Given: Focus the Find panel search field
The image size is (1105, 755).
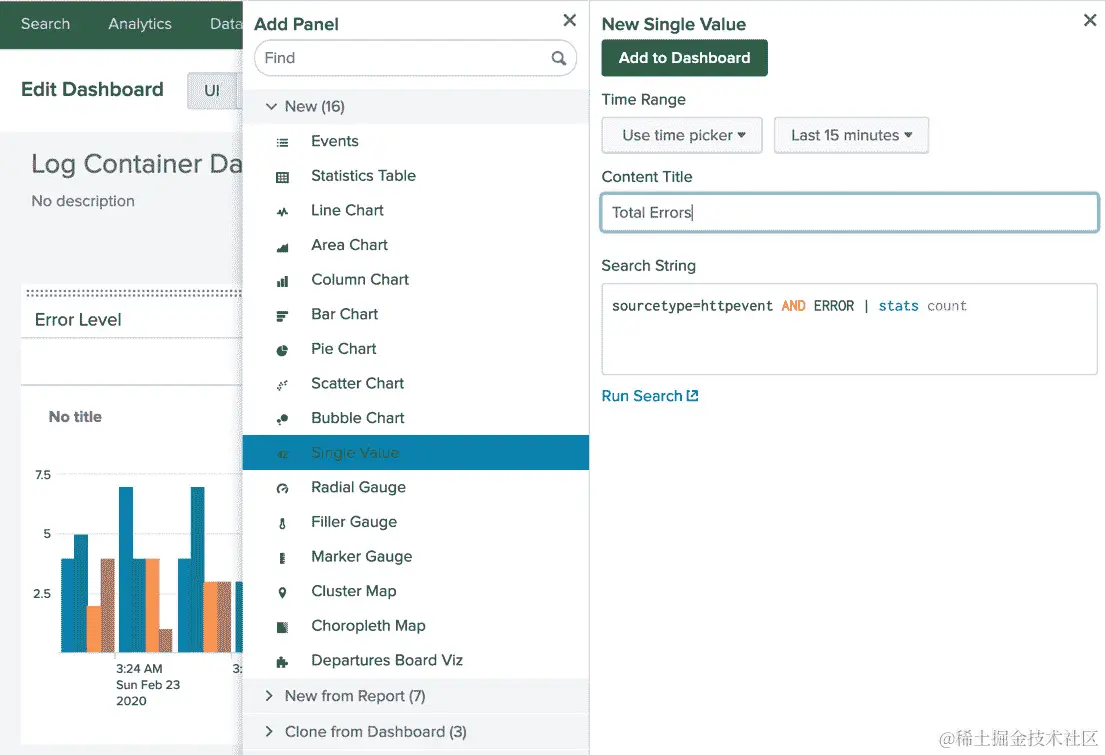Looking at the screenshot, I should point(415,59).
